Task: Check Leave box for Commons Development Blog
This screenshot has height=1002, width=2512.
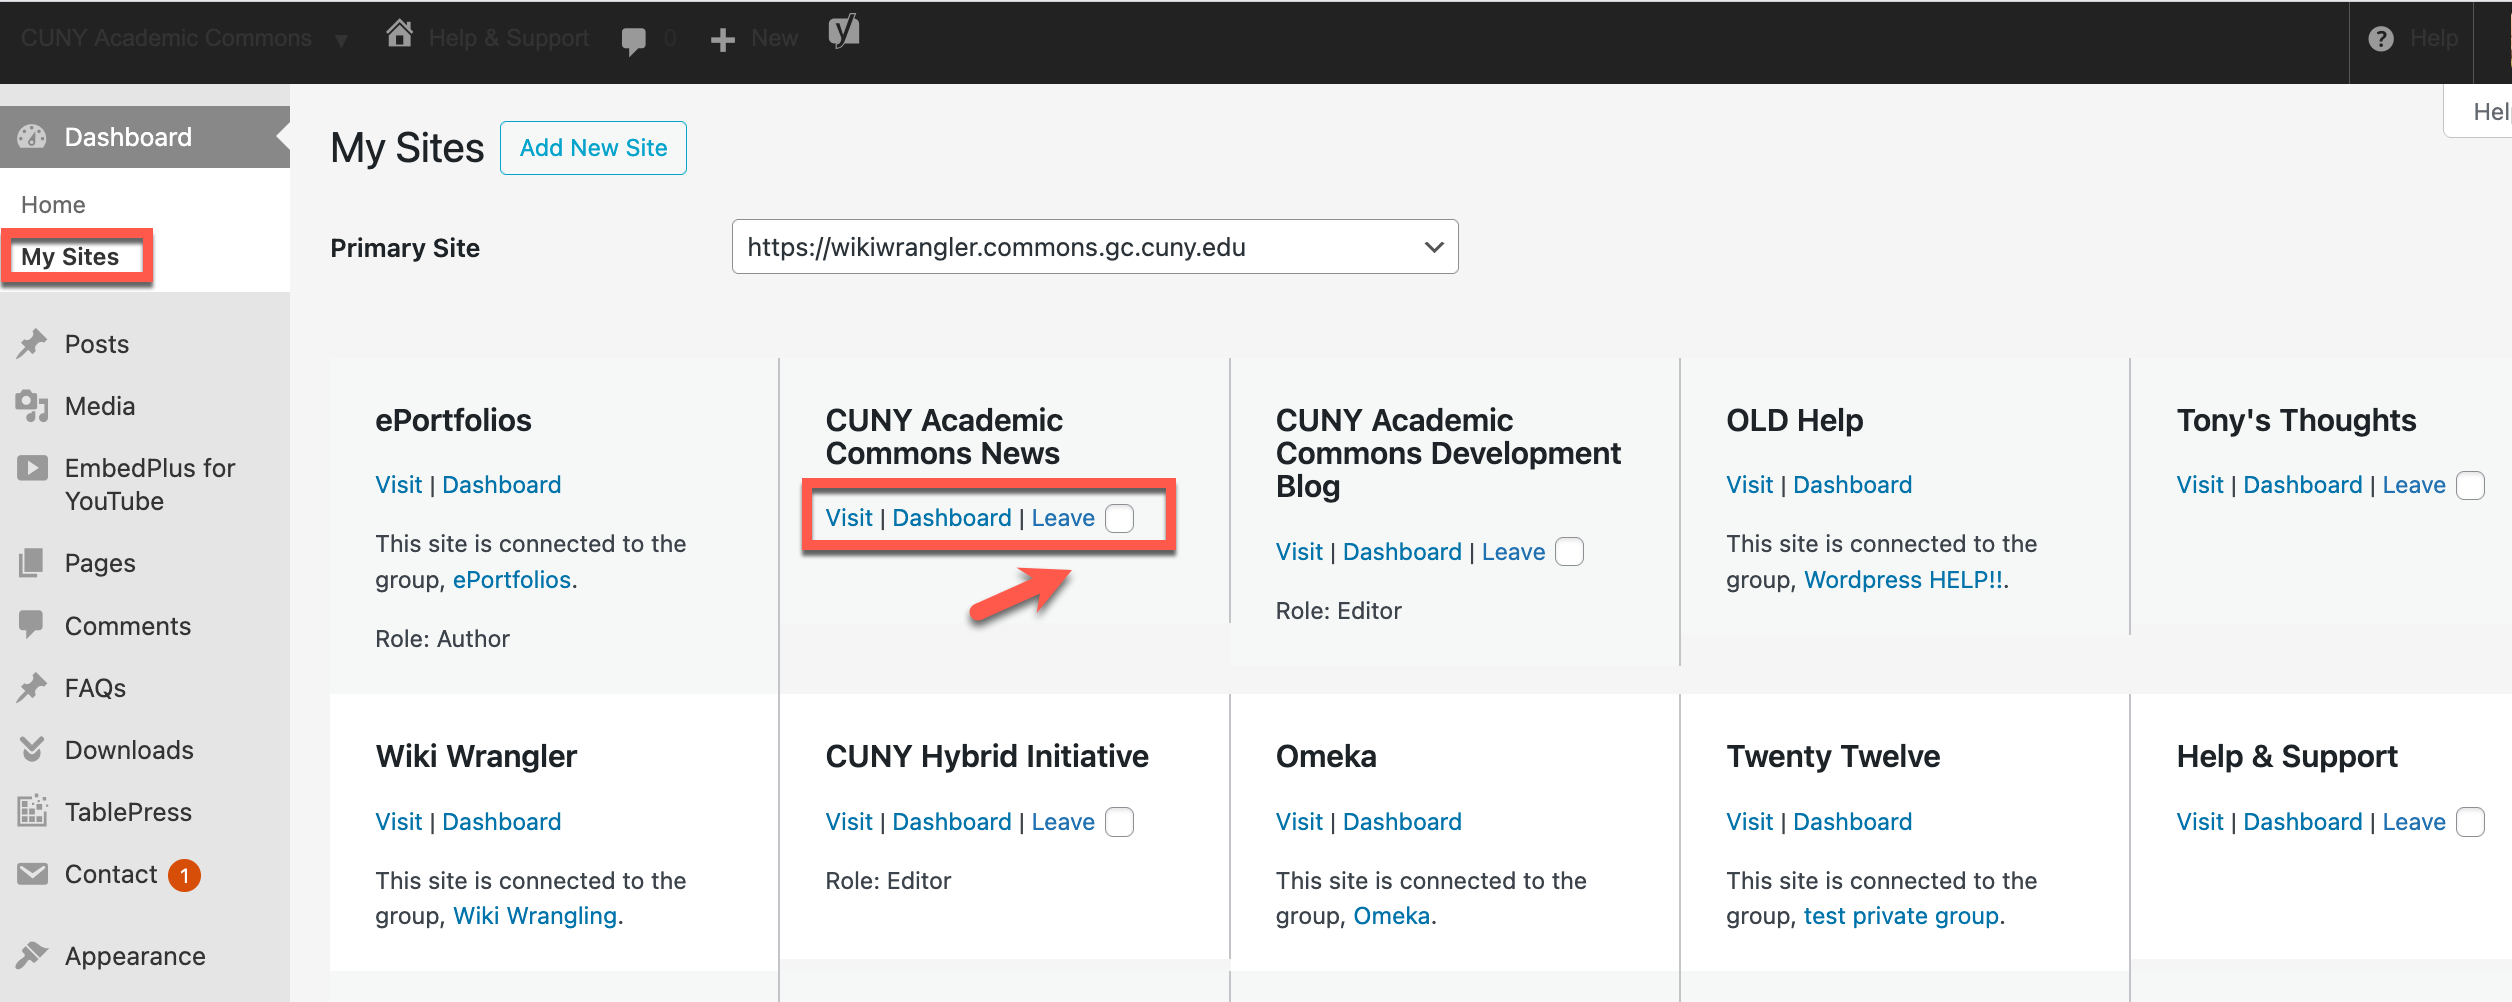Action: tap(1570, 552)
